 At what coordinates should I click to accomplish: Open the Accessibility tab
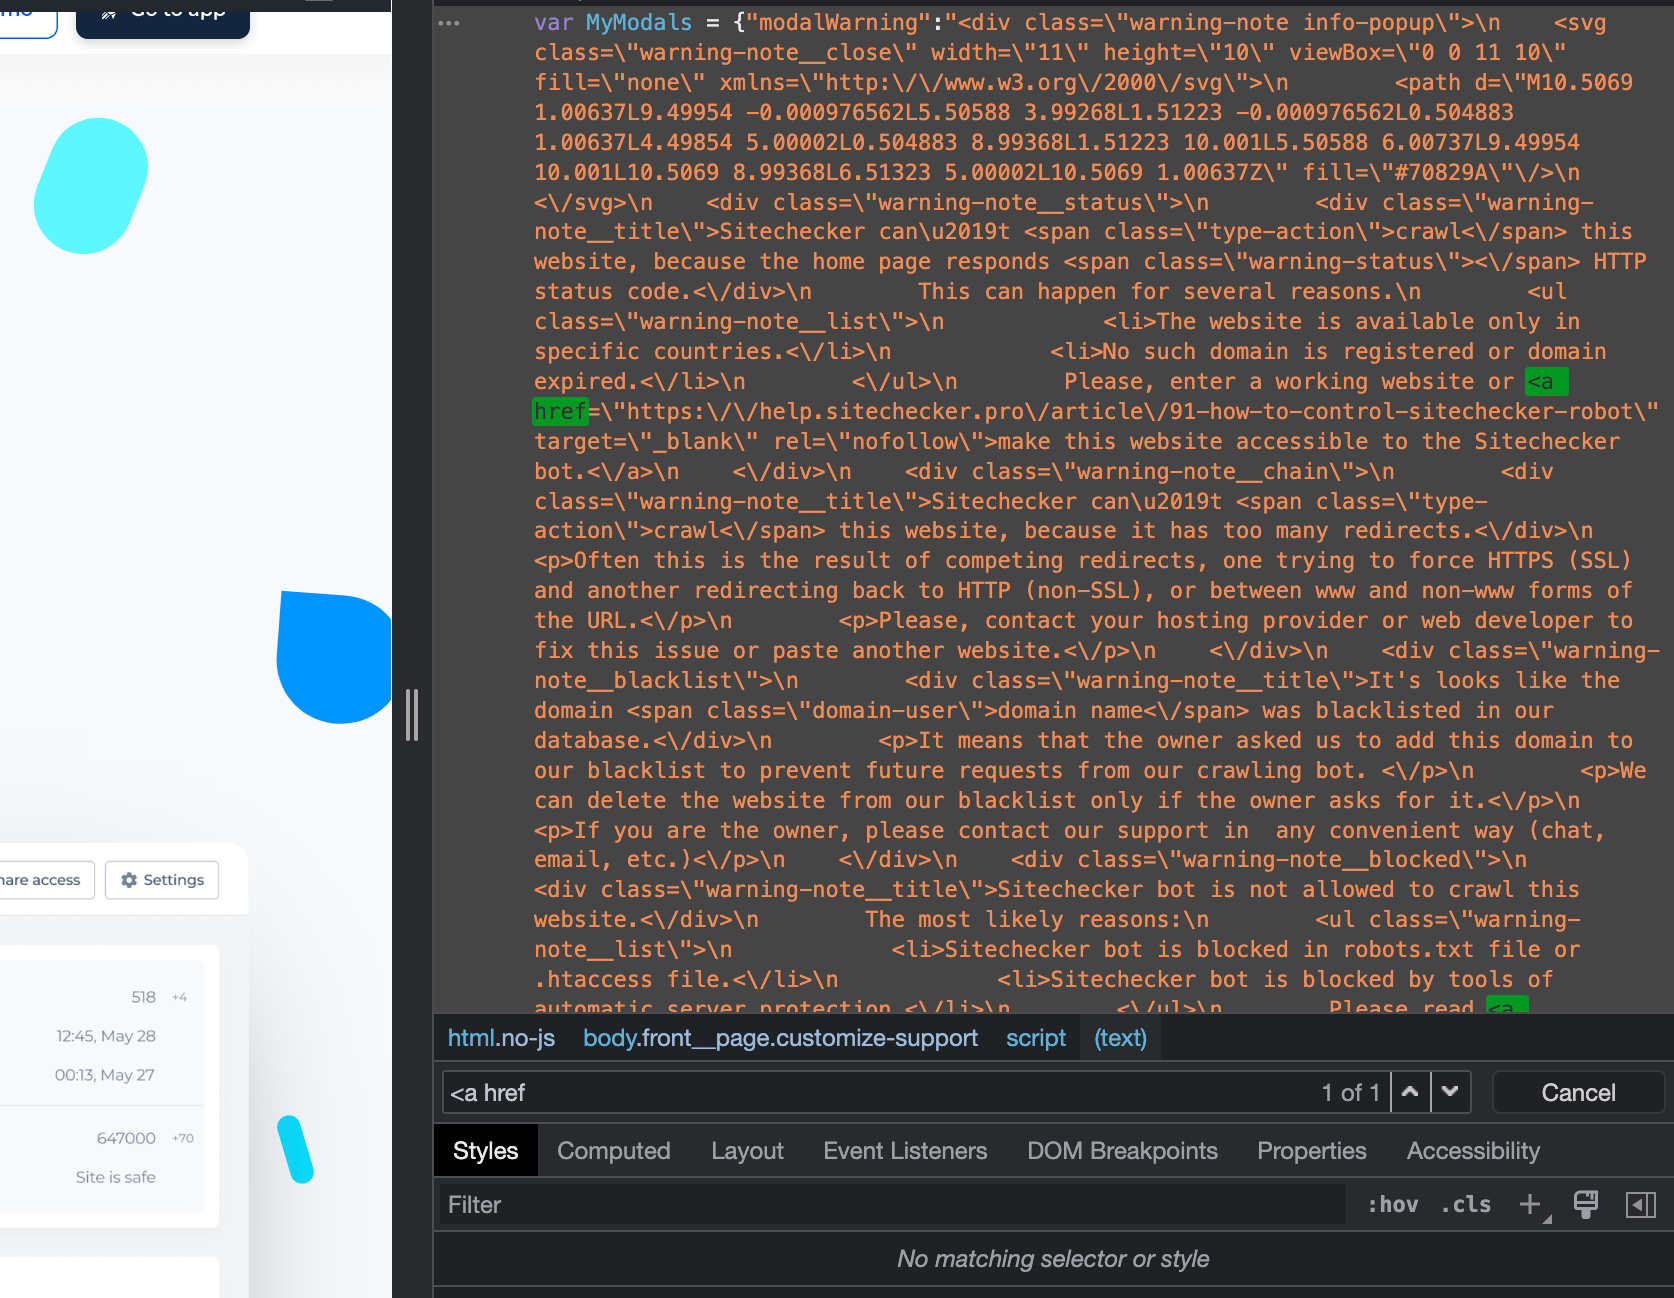coord(1473,1151)
